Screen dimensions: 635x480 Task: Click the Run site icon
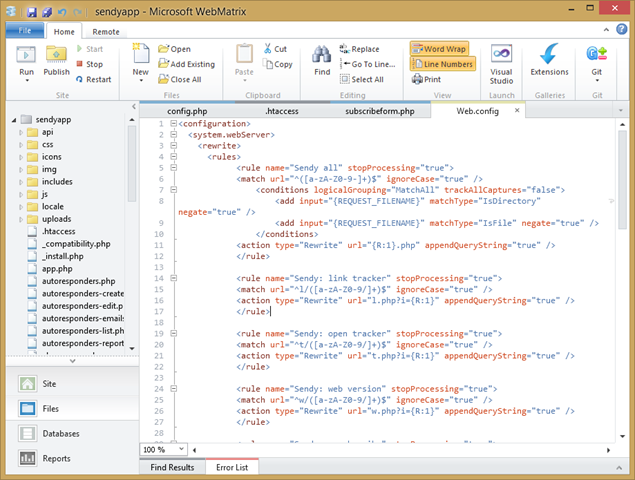tap(26, 55)
